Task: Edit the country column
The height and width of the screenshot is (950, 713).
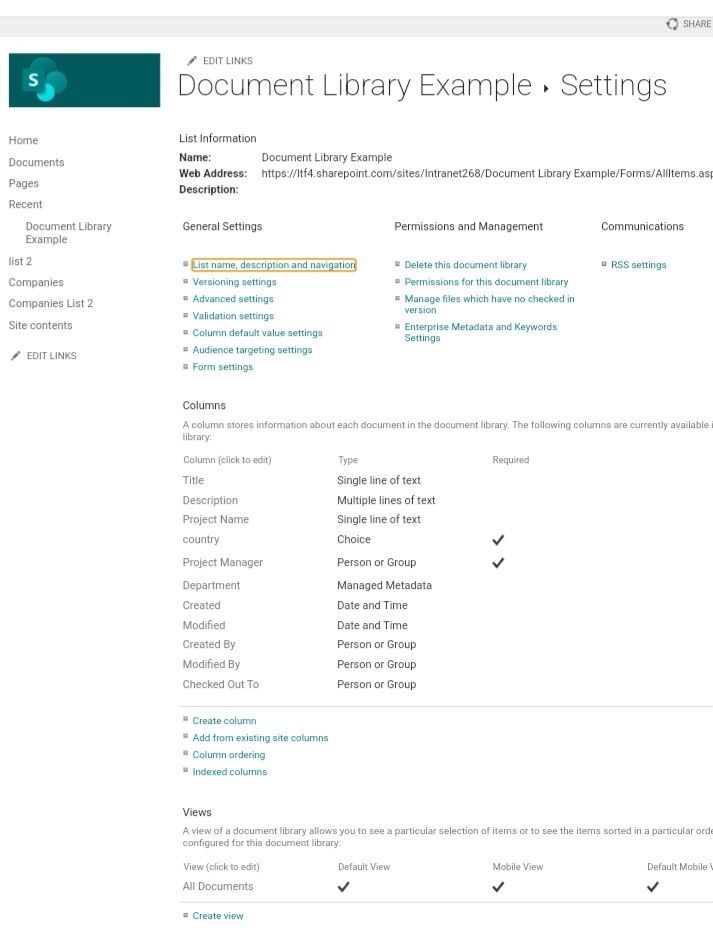Action: point(201,540)
